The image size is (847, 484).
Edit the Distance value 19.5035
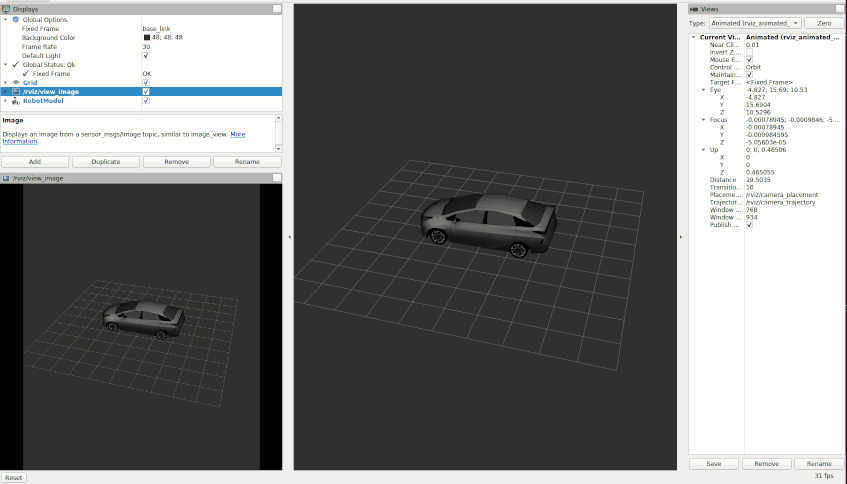(x=758, y=180)
